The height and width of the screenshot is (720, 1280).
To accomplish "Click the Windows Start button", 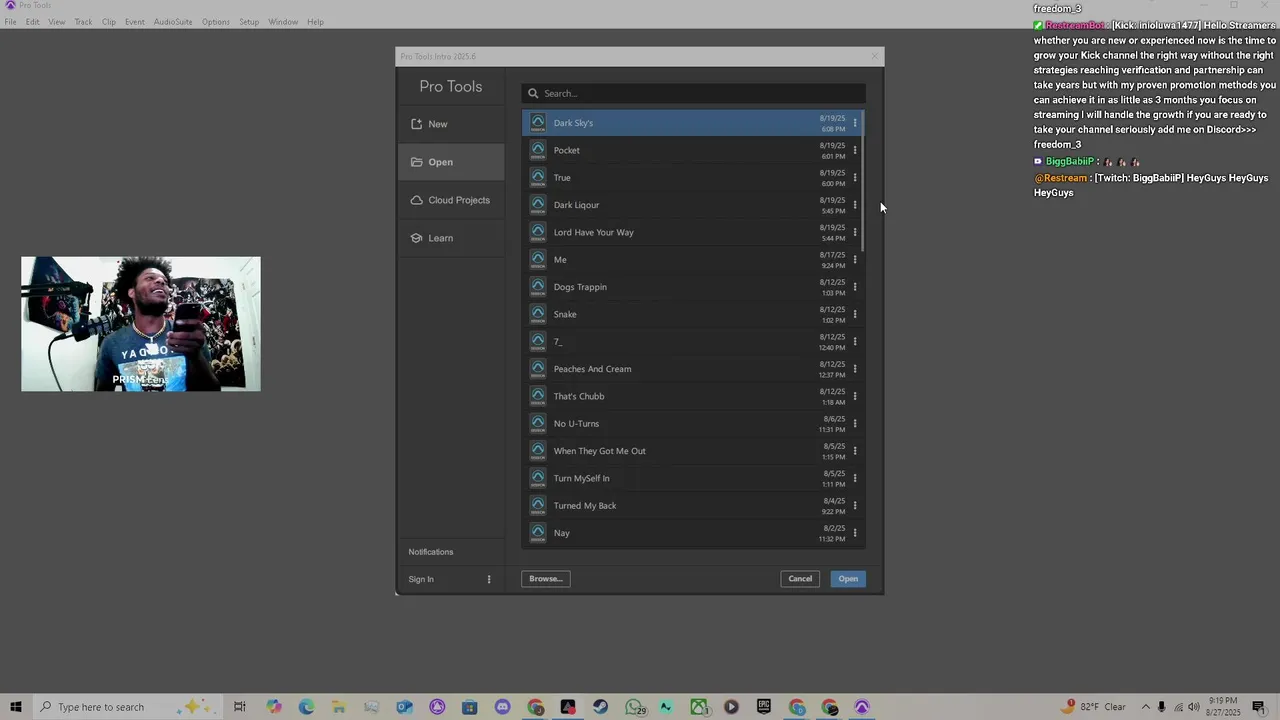I will coord(15,707).
